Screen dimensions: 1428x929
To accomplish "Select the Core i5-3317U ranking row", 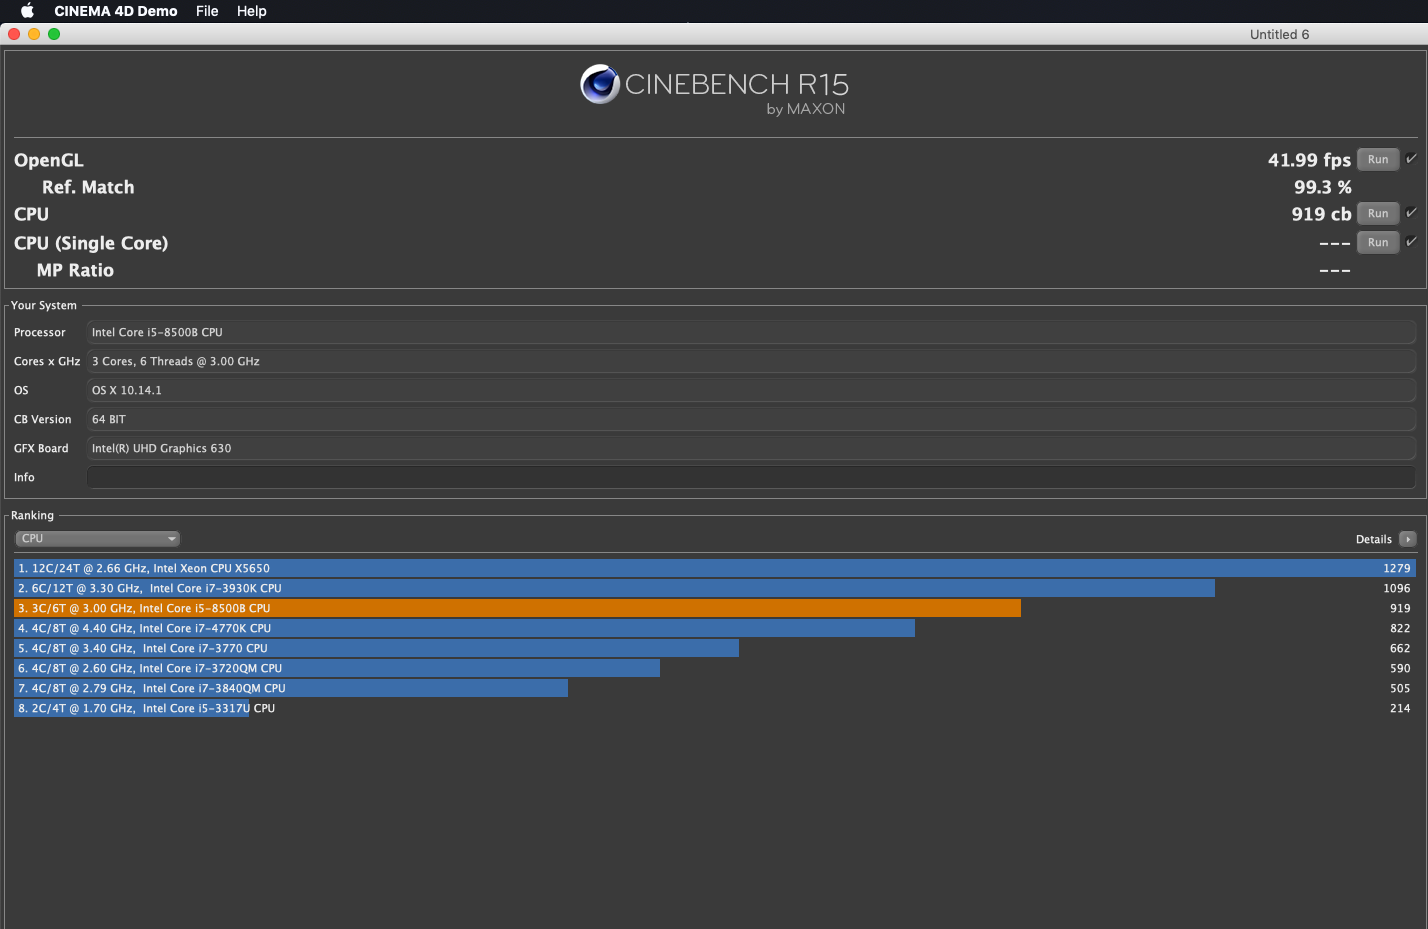I will (715, 708).
